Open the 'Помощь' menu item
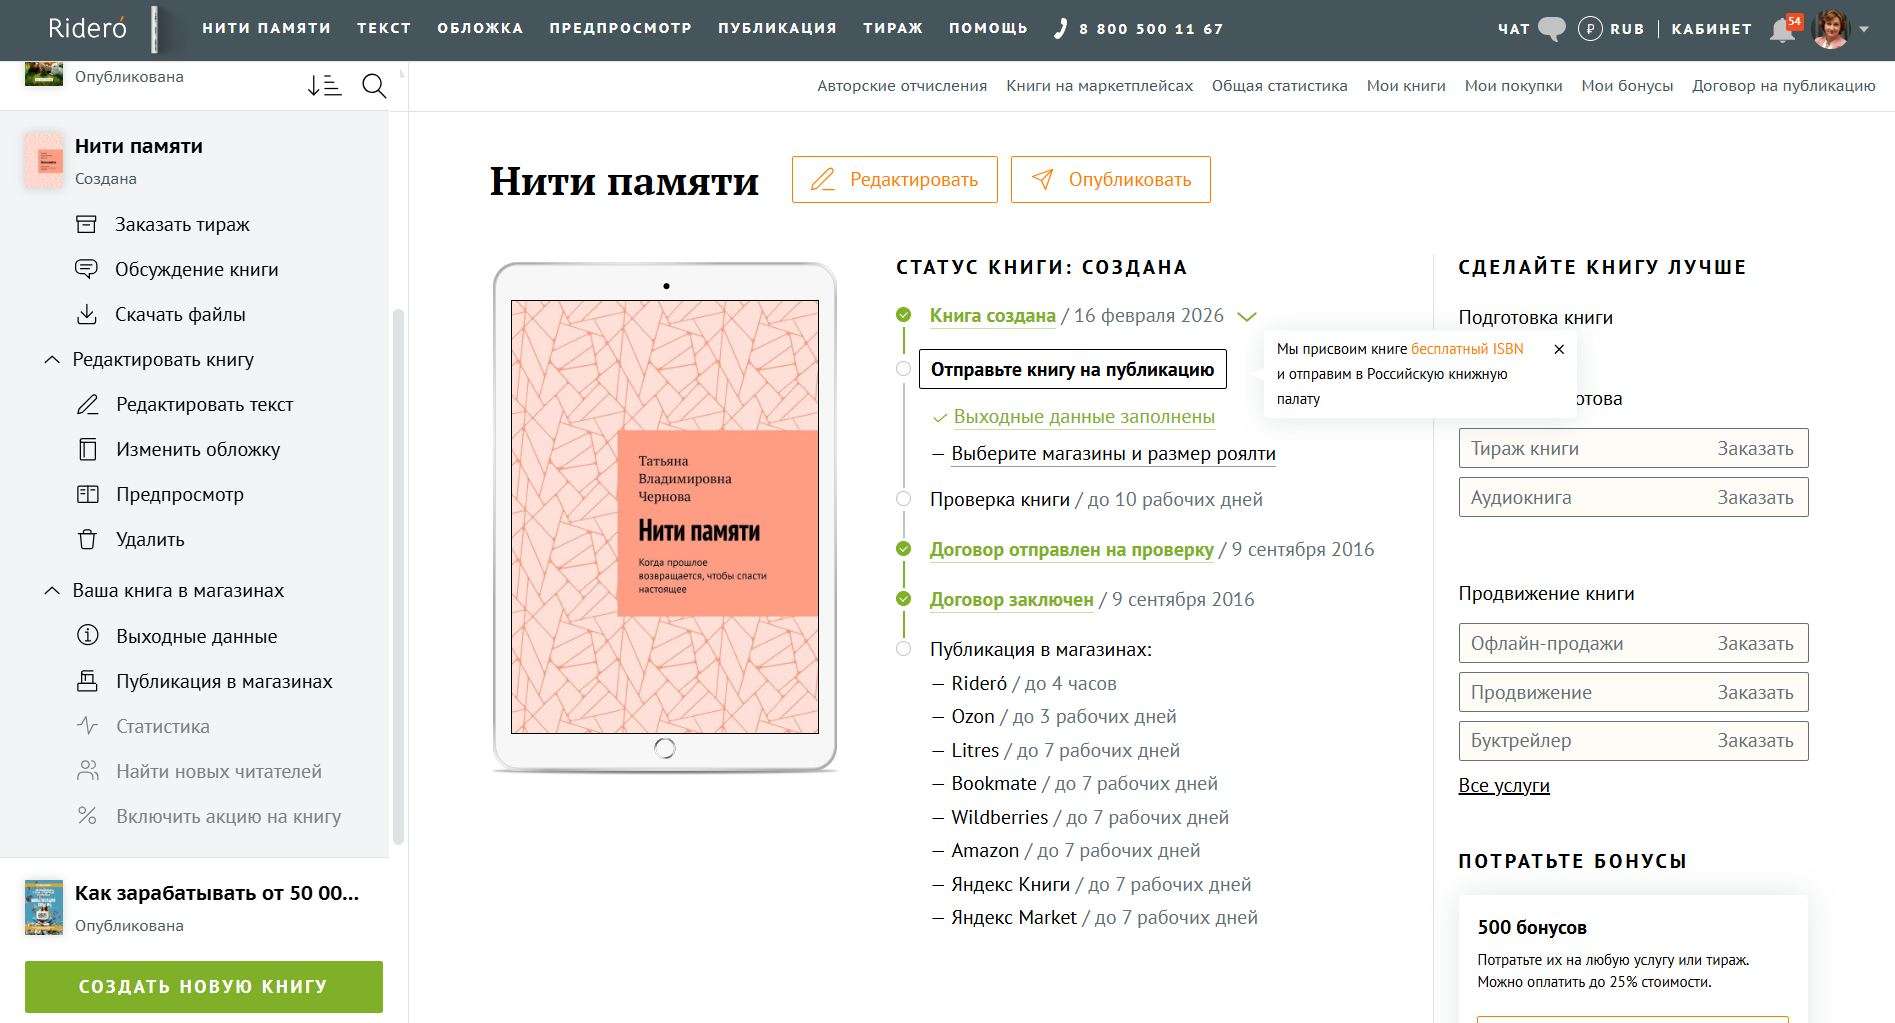This screenshot has height=1023, width=1895. (x=988, y=28)
